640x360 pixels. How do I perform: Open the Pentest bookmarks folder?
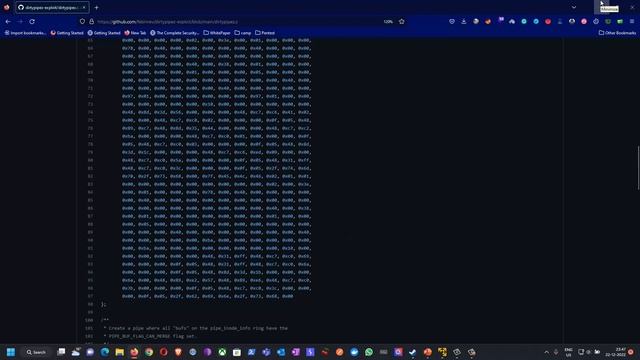(265, 33)
